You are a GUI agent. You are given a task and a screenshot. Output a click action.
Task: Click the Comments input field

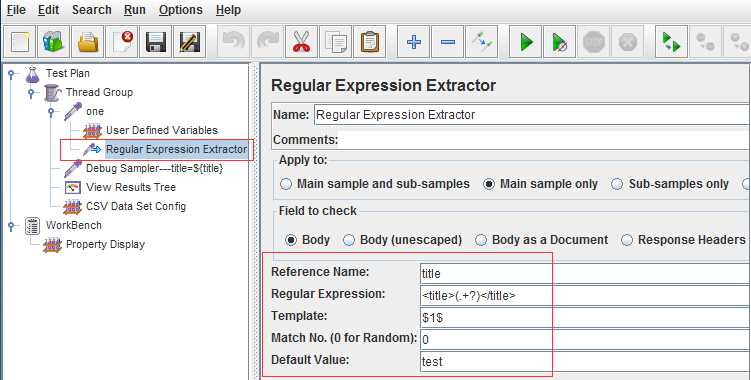point(545,140)
